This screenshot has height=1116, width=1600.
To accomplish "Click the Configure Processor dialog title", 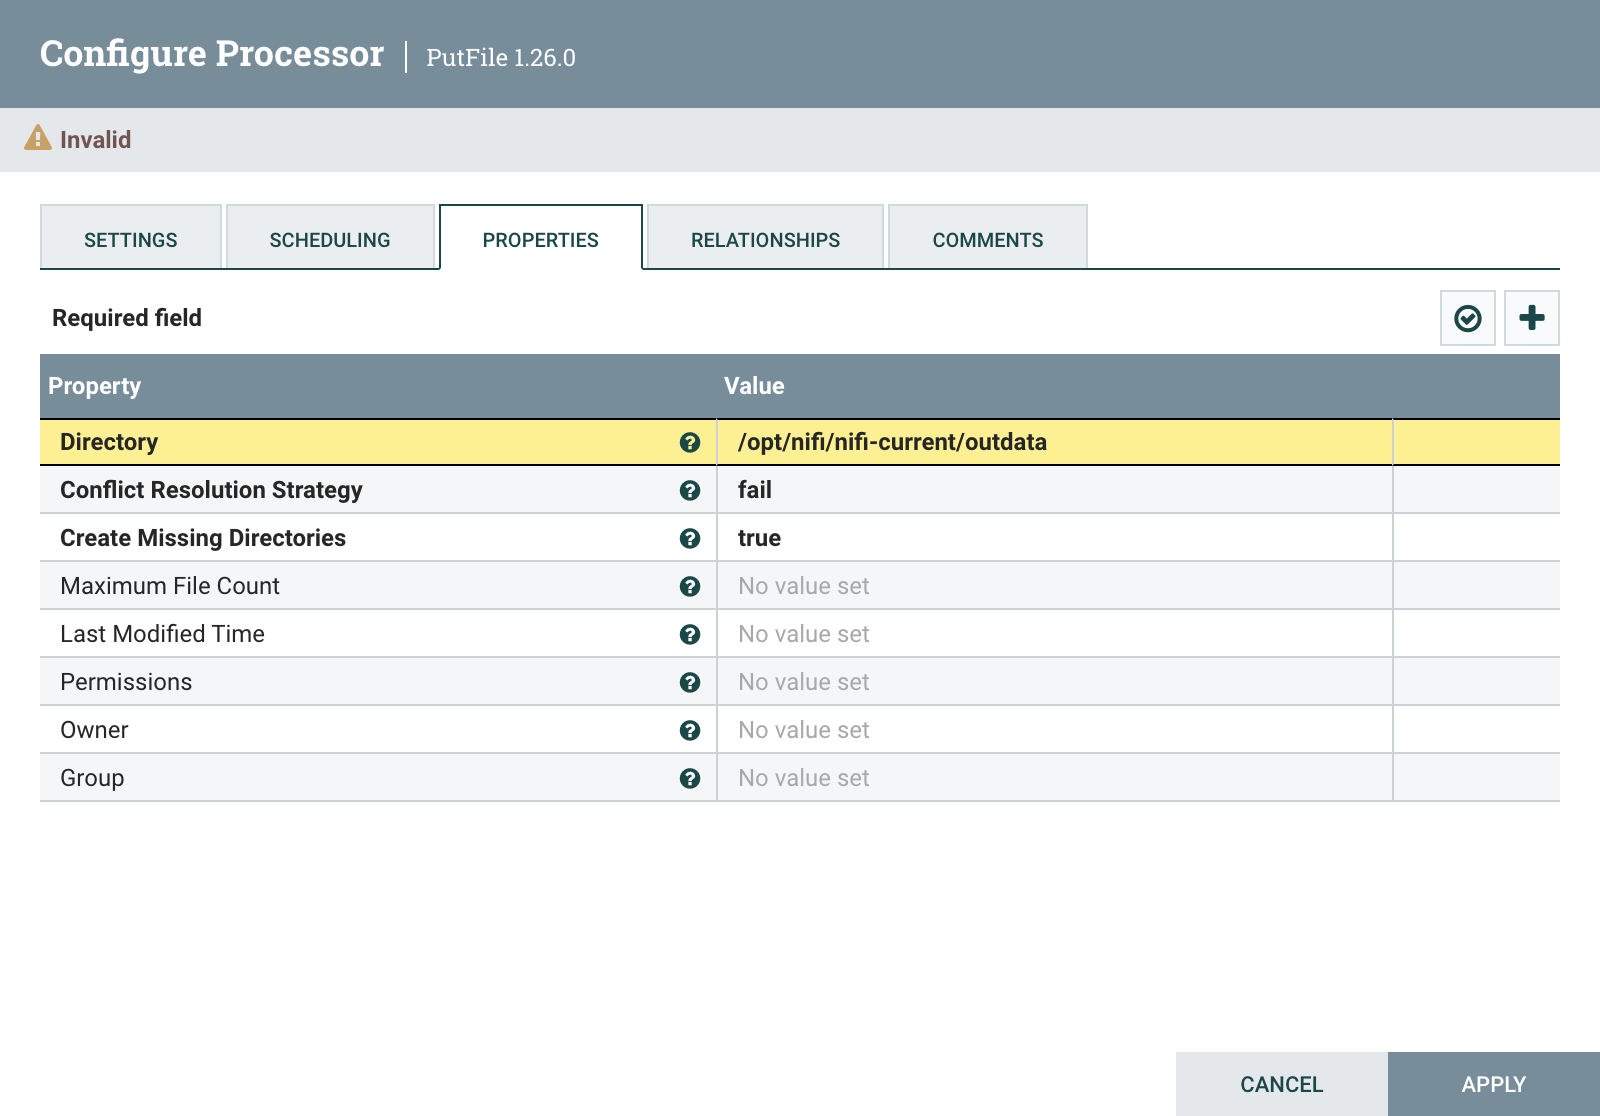I will coord(212,54).
